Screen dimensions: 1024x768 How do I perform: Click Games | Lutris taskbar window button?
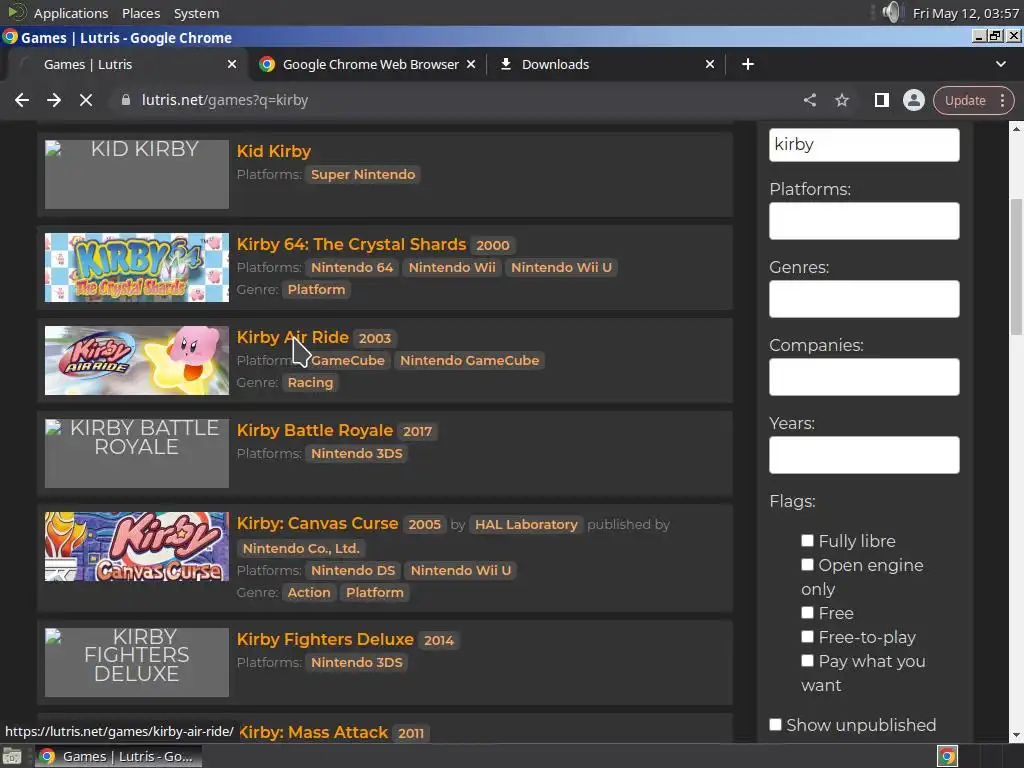(118, 756)
